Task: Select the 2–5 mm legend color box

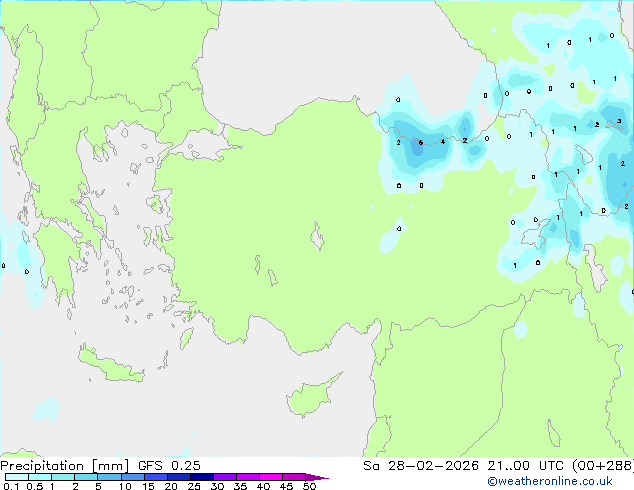Action: coord(86,477)
